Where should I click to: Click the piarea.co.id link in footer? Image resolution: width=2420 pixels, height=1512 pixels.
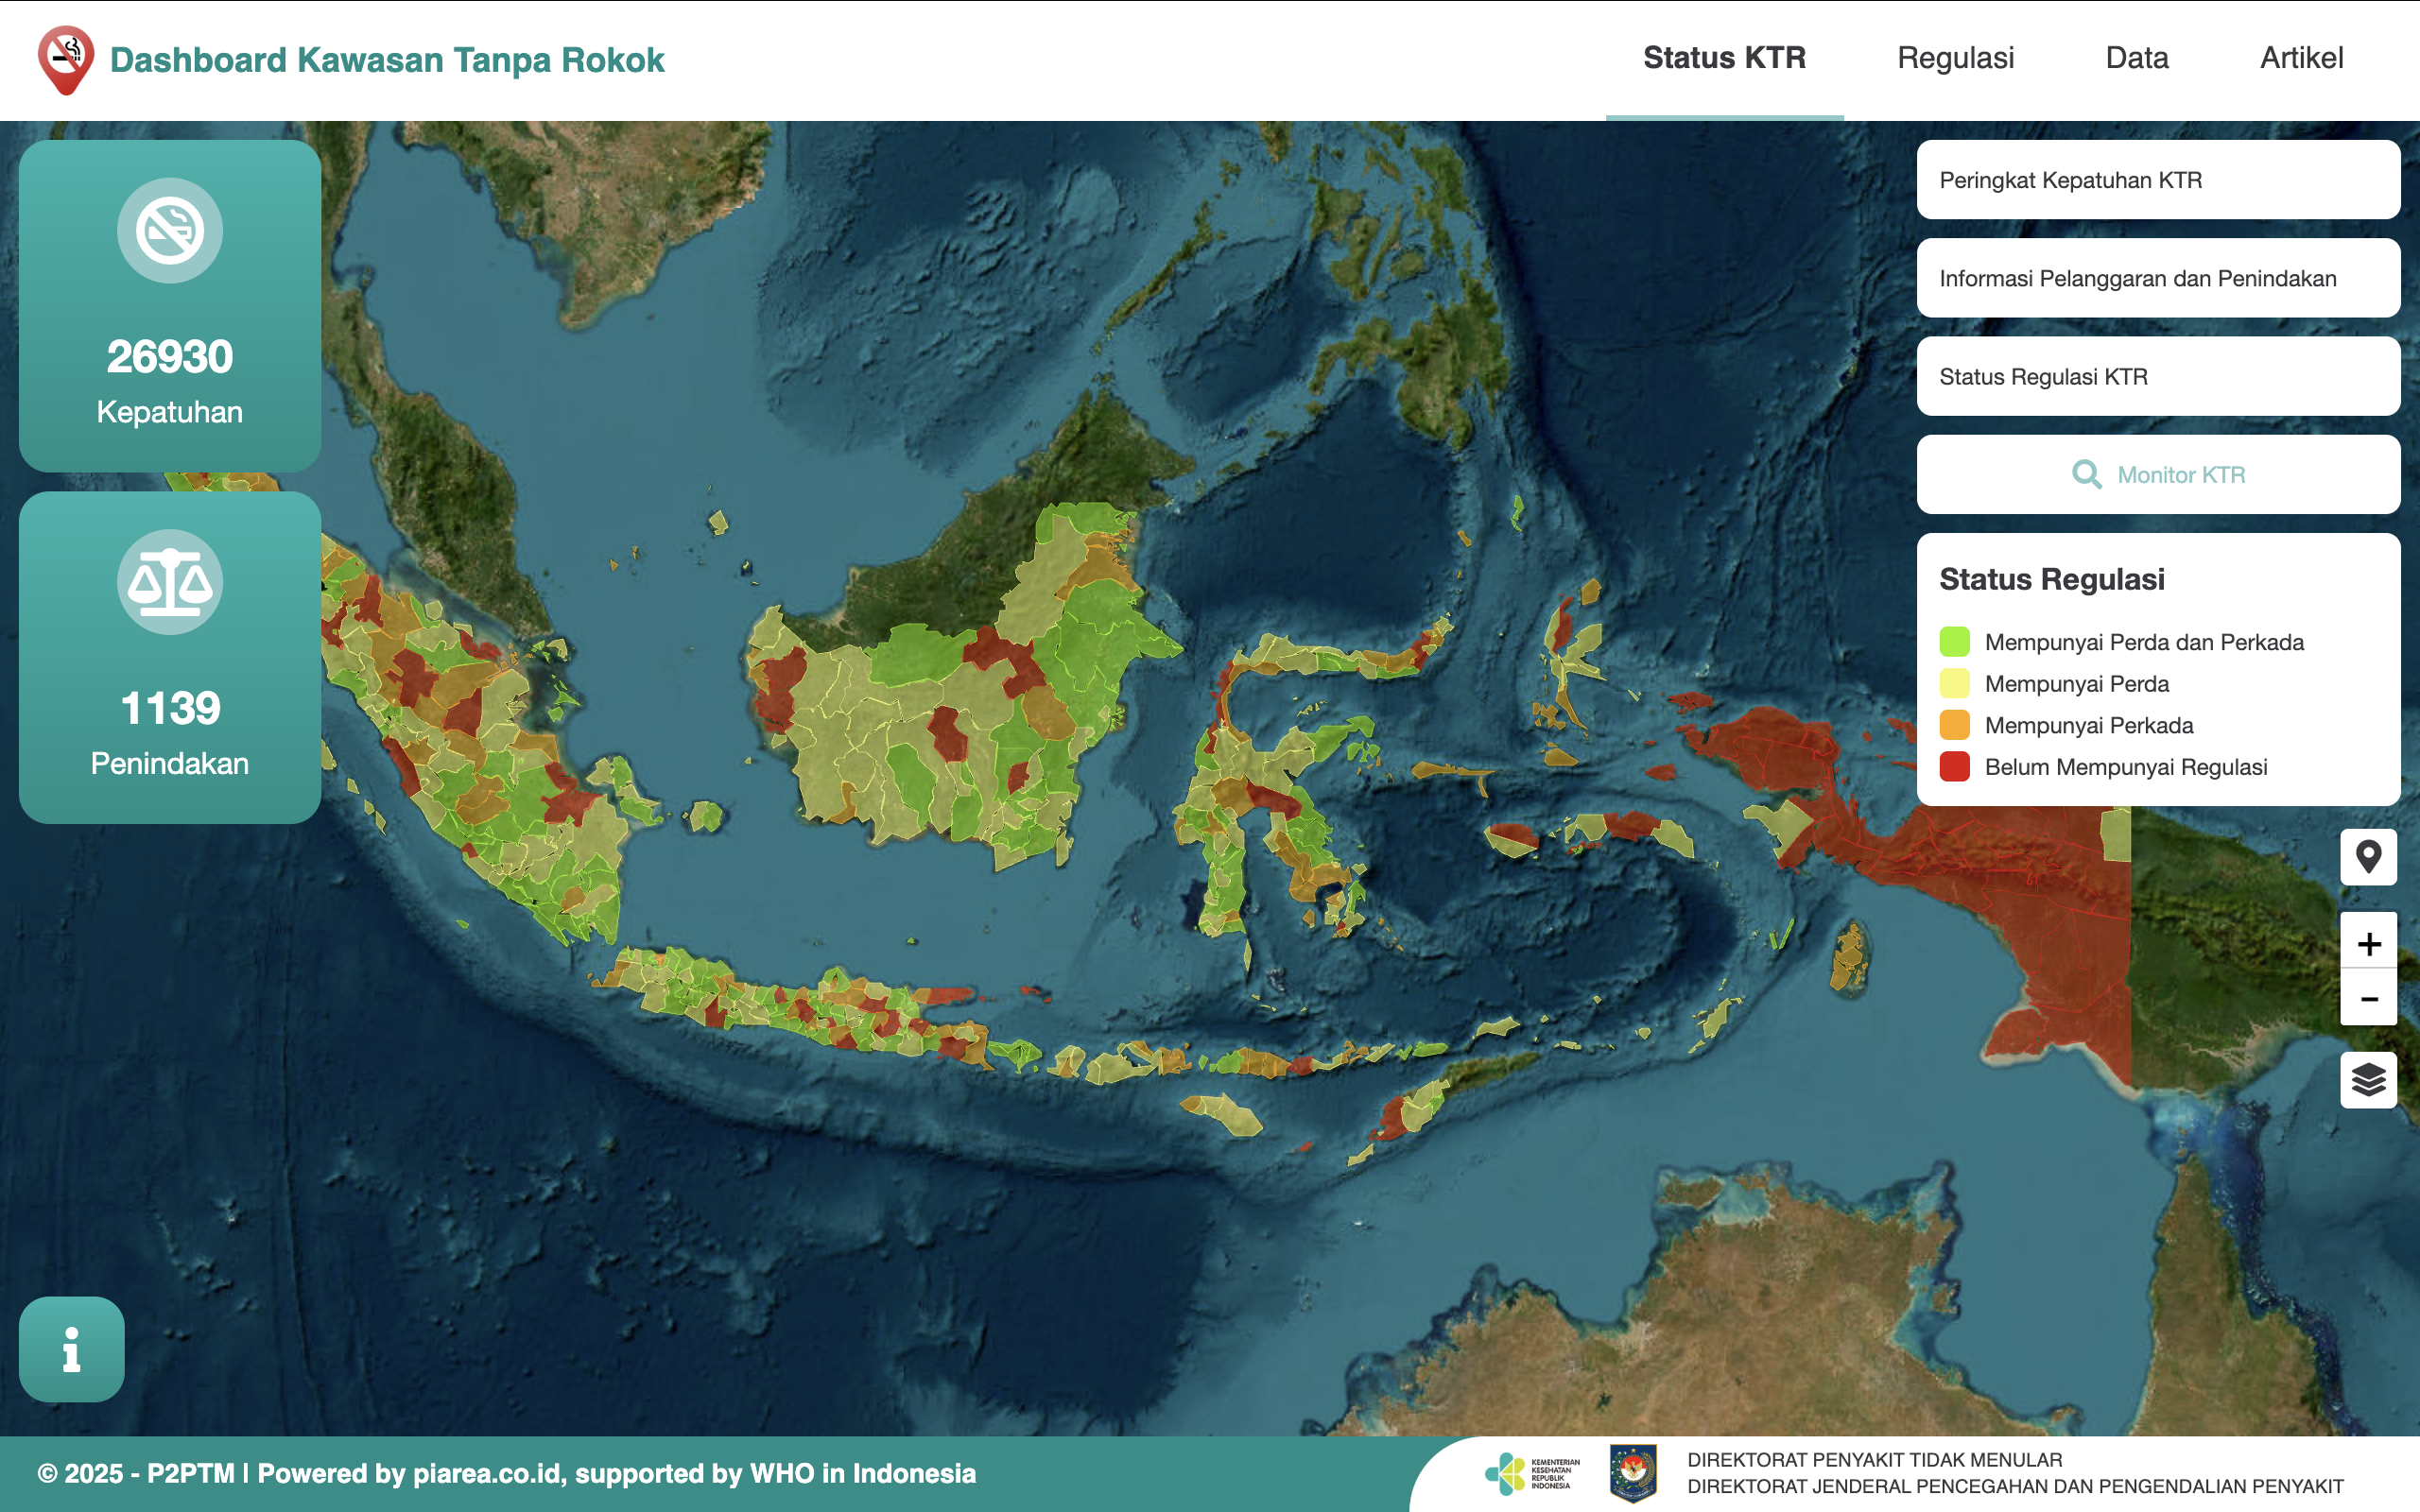(x=488, y=1471)
